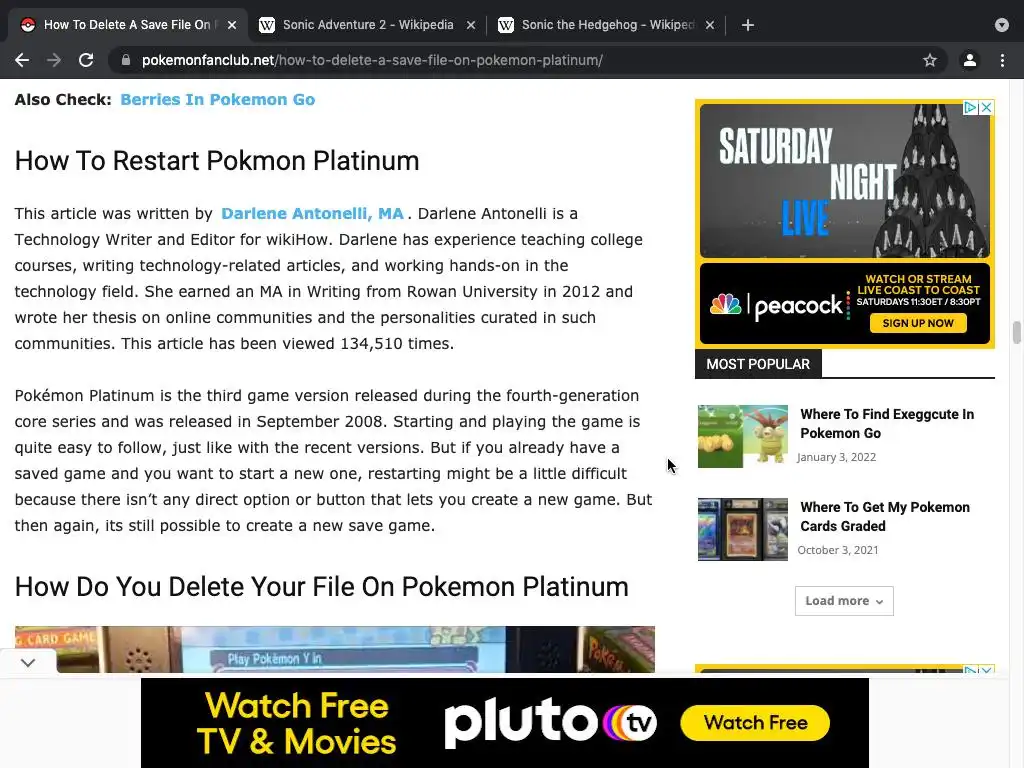This screenshot has width=1024, height=768.
Task: Close the Sonic the Hedgehog Wikipedia tab
Action: (x=710, y=25)
